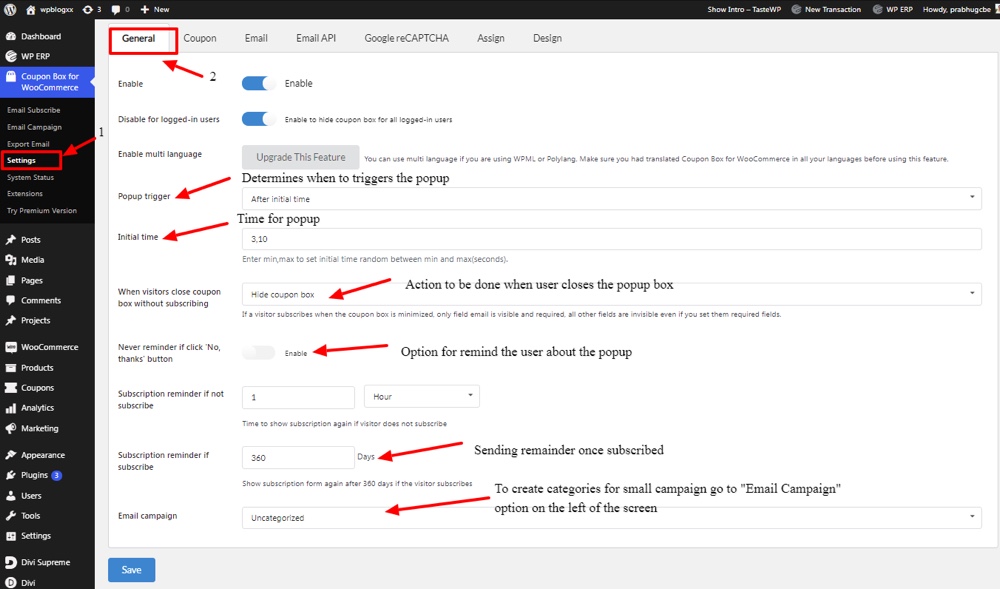Image resolution: width=1000 pixels, height=589 pixels.
Task: Open comments bubble icon in admin bar
Action: (116, 9)
